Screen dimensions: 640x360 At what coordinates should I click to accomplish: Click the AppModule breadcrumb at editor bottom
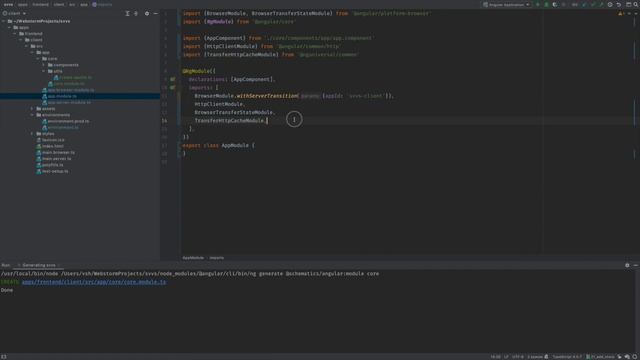click(x=193, y=258)
